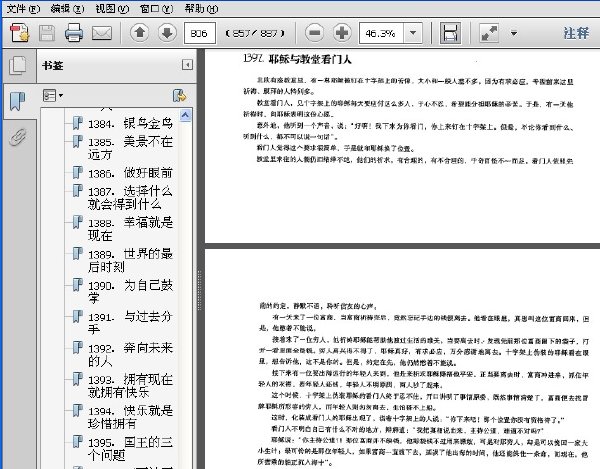Click the document heading 耶稣与教堂看门人

coord(310,59)
